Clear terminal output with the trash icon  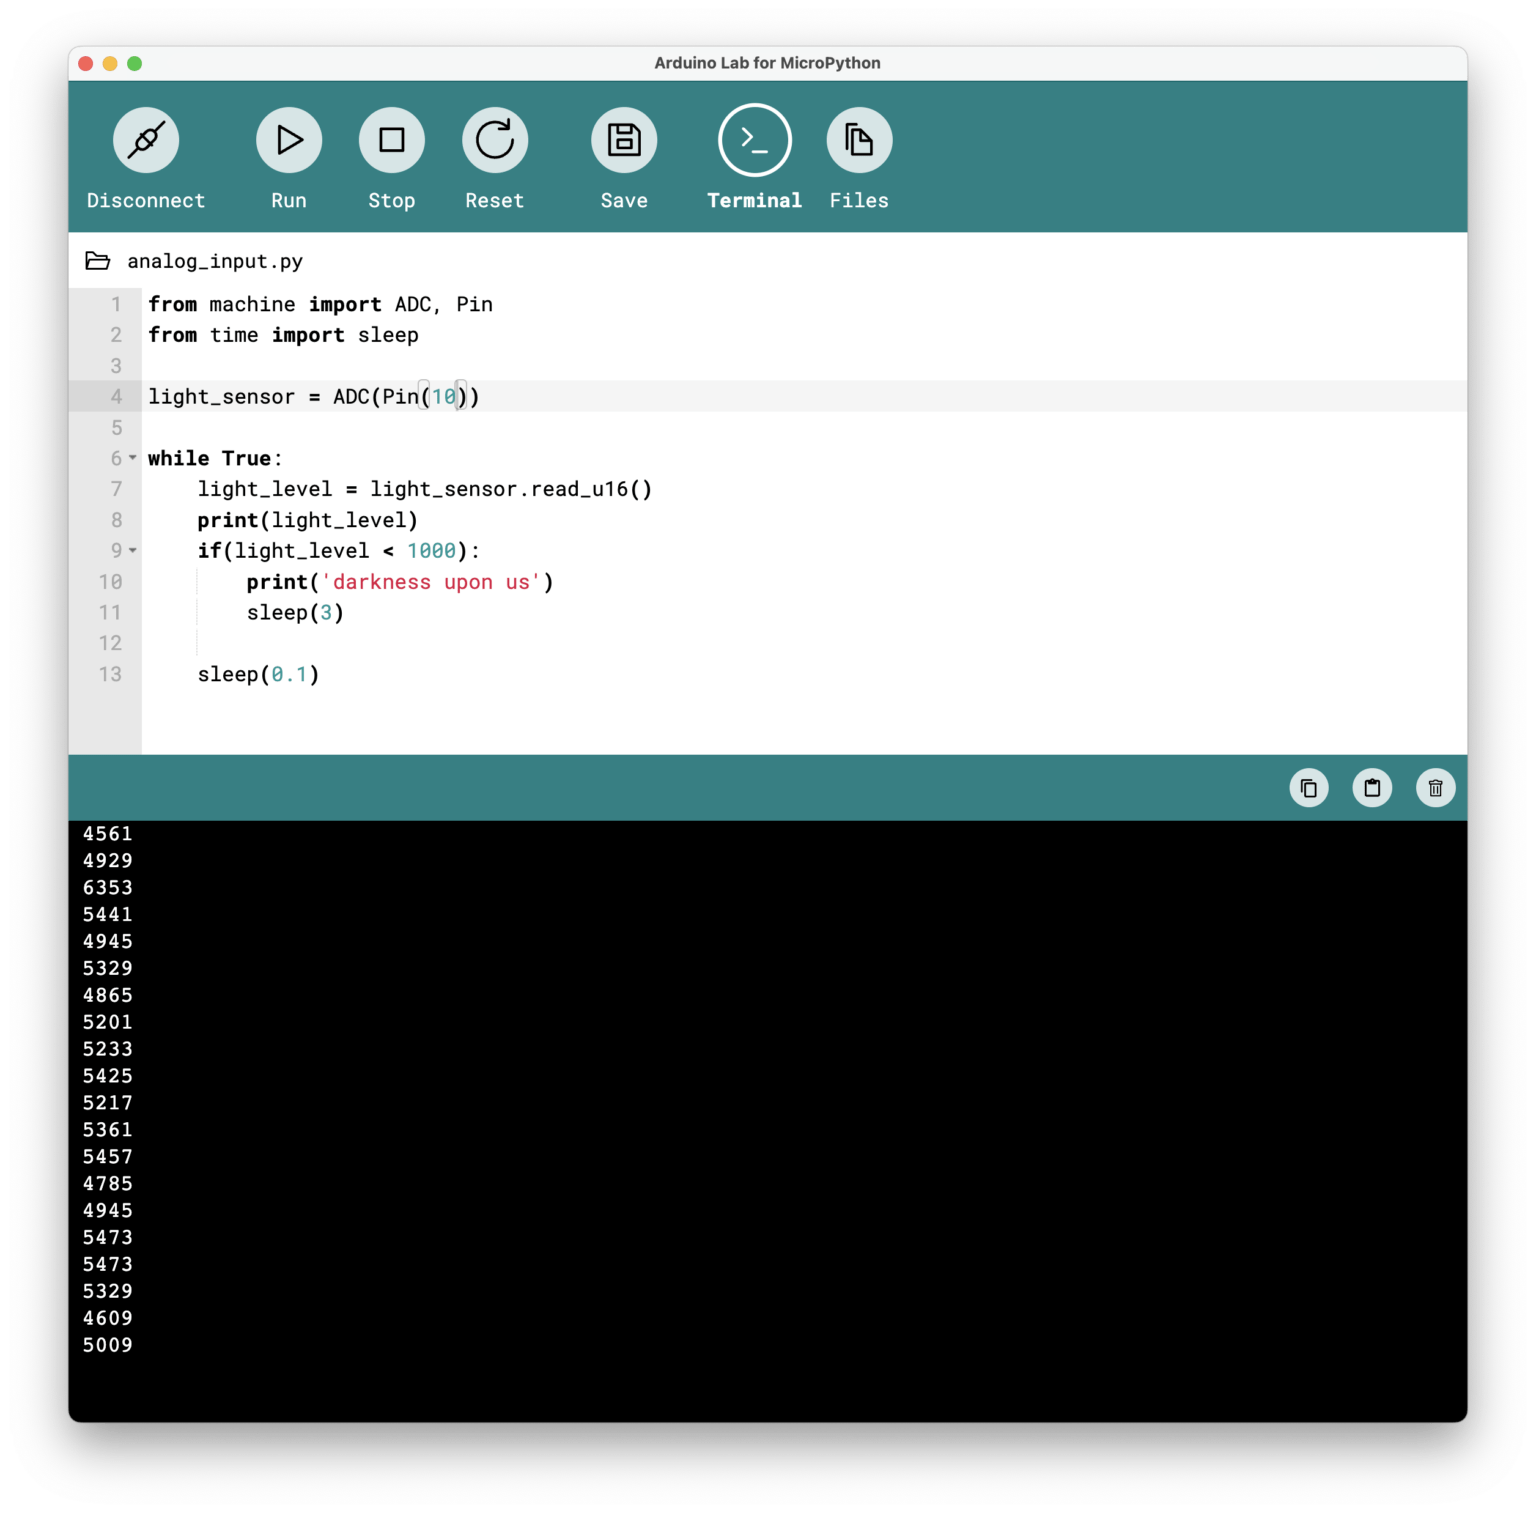coord(1435,787)
